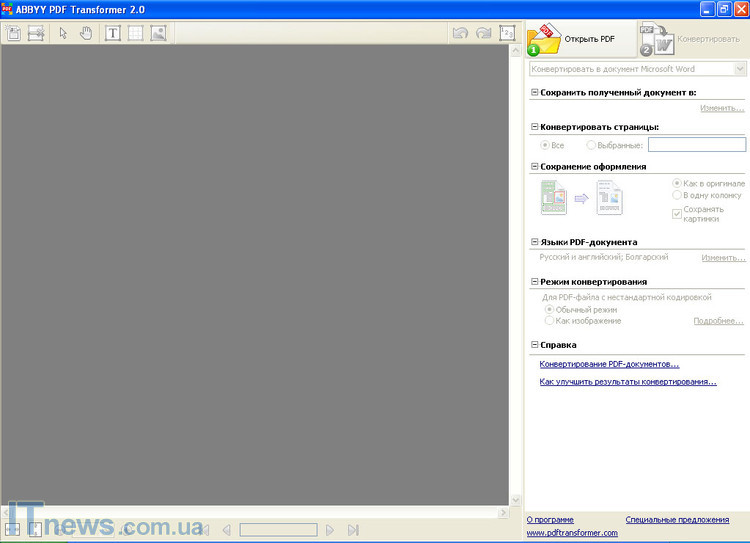Screen dimensions: 750x543
Task: Click the converted layout preview thumbnail
Action: pos(609,197)
